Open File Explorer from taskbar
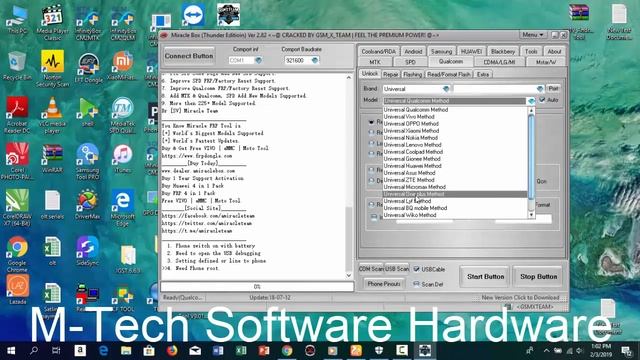Viewport: 640px width, 360px height. click(x=126, y=351)
